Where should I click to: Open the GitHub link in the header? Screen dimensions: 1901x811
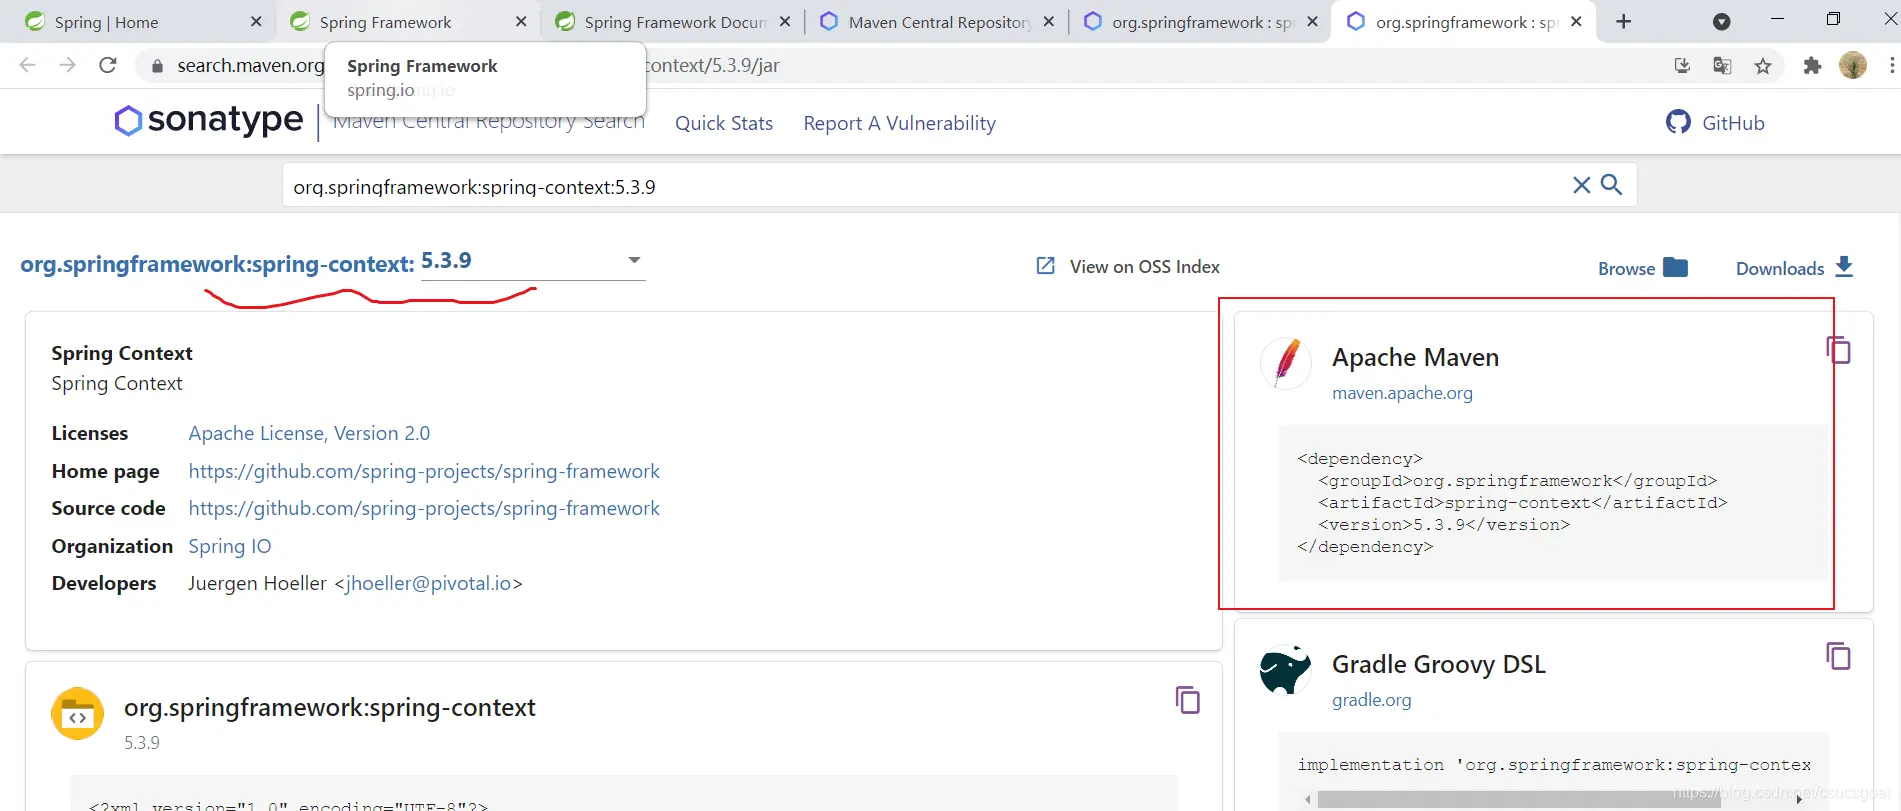(1715, 123)
